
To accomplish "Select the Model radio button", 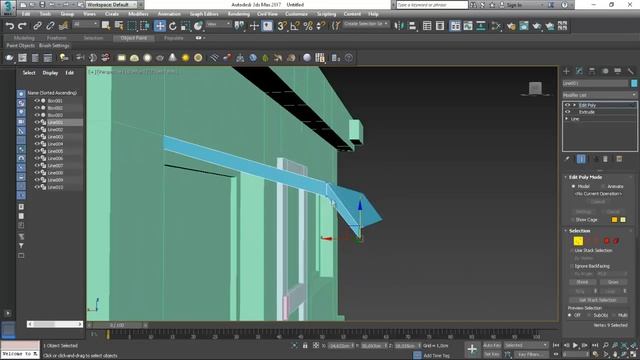I will click(573, 186).
